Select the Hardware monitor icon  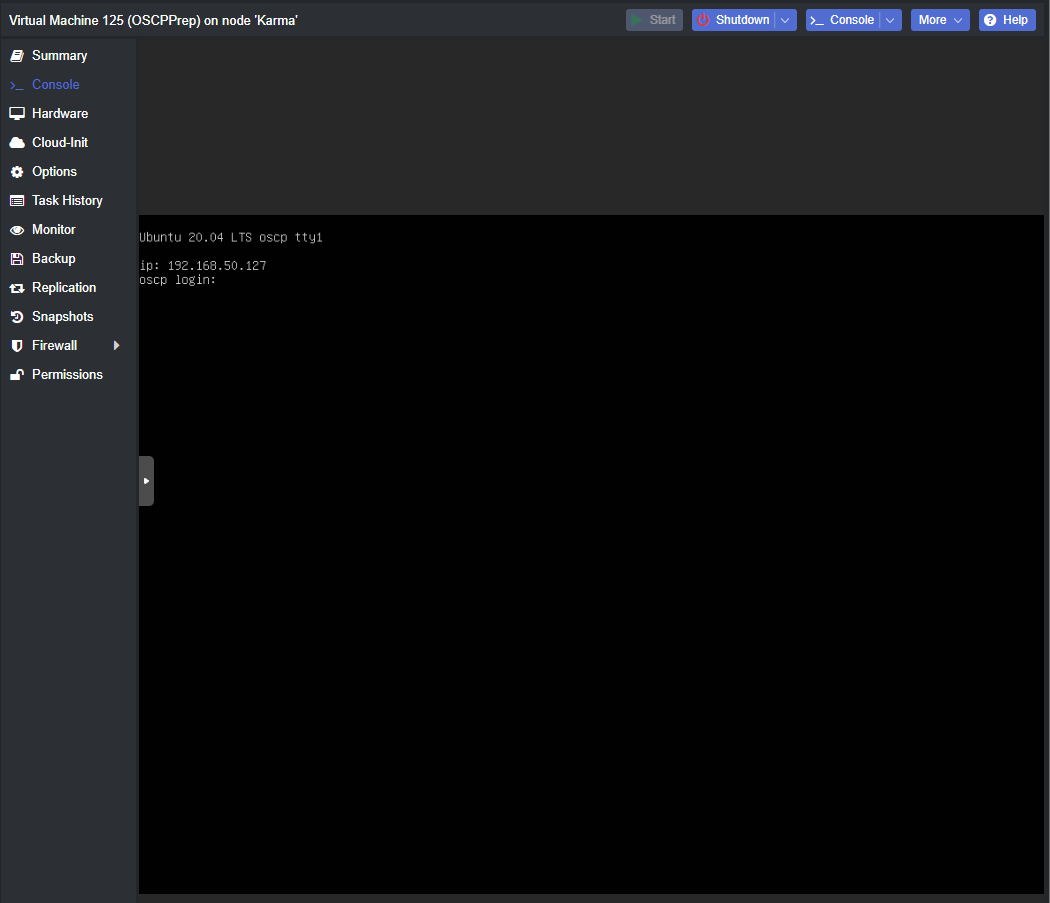pos(17,114)
